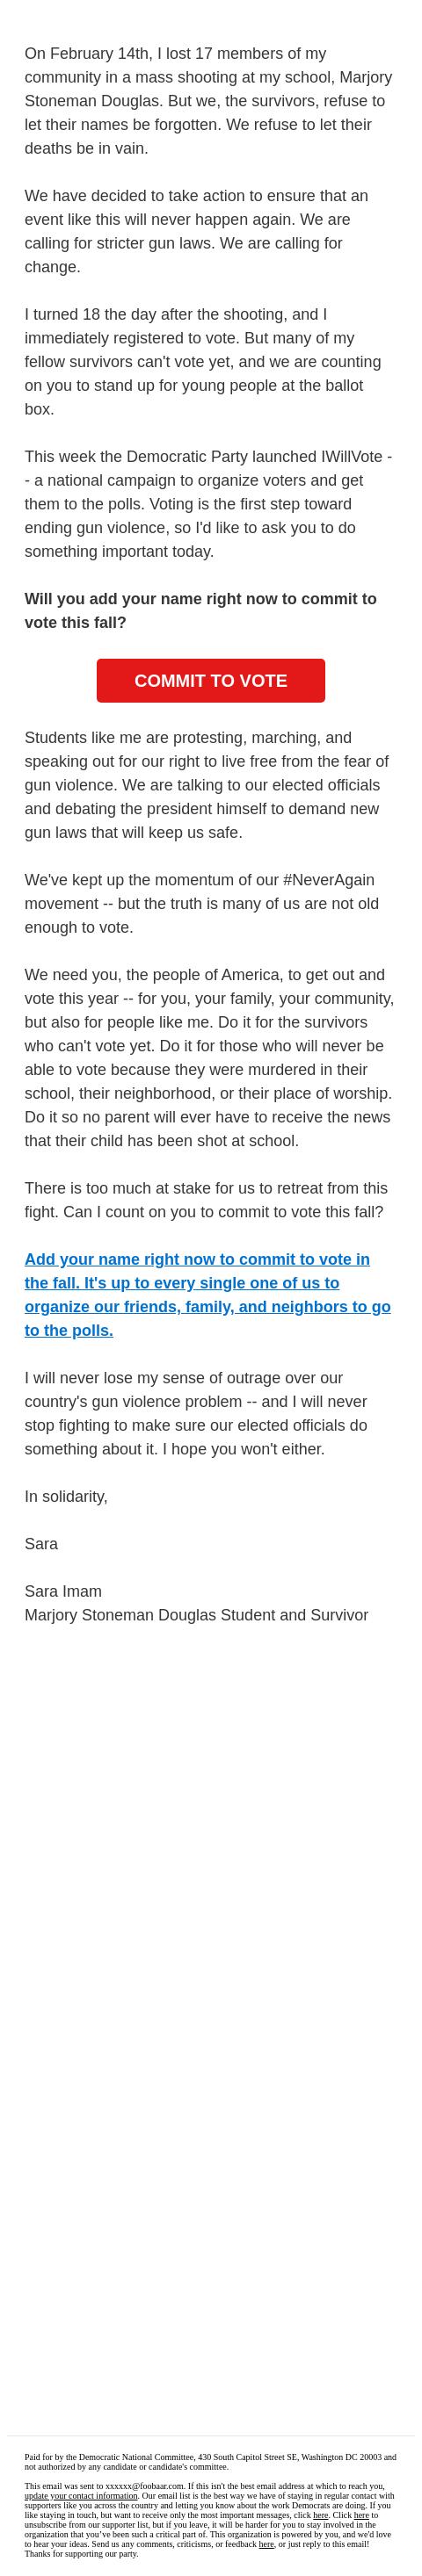422x2576 pixels.
Task: Open the 'Add your name right now' link
Action: point(207,1294)
